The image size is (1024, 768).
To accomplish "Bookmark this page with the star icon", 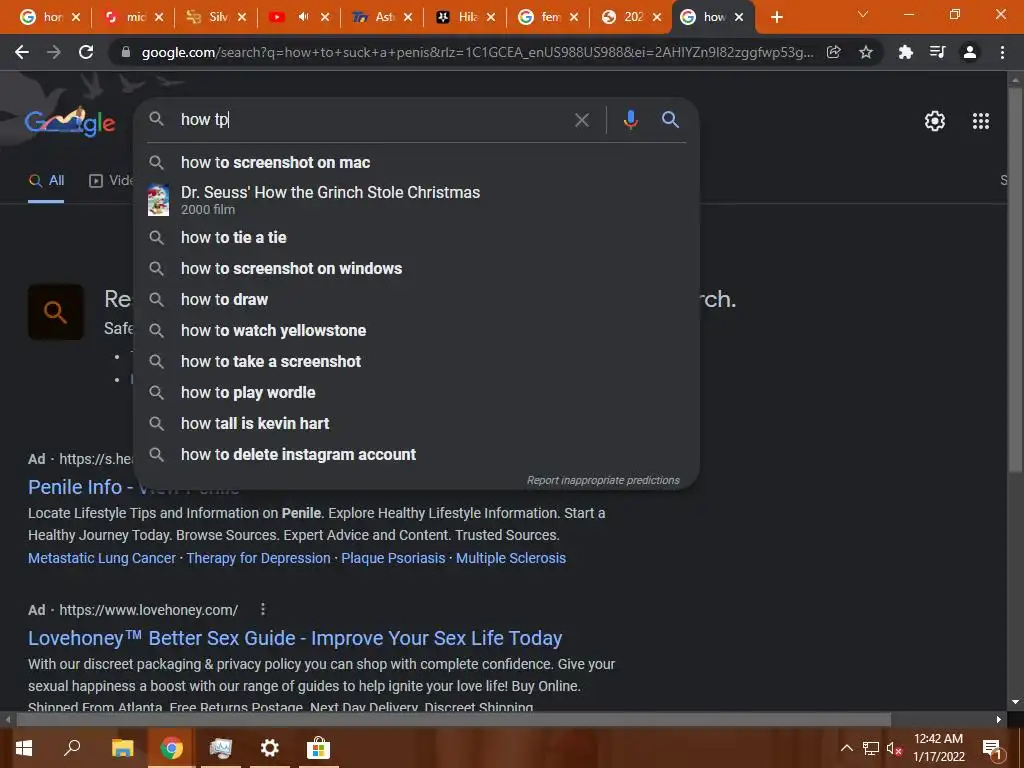I will [x=866, y=52].
